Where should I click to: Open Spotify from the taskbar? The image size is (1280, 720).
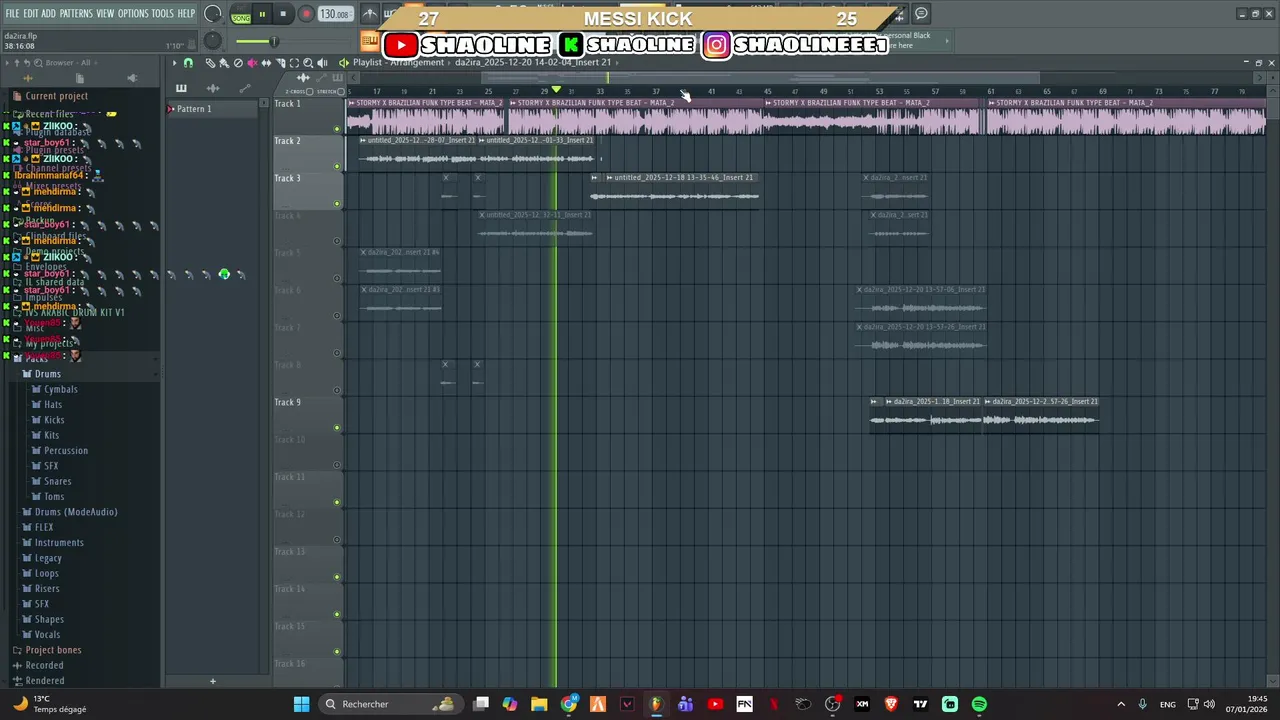click(x=979, y=704)
